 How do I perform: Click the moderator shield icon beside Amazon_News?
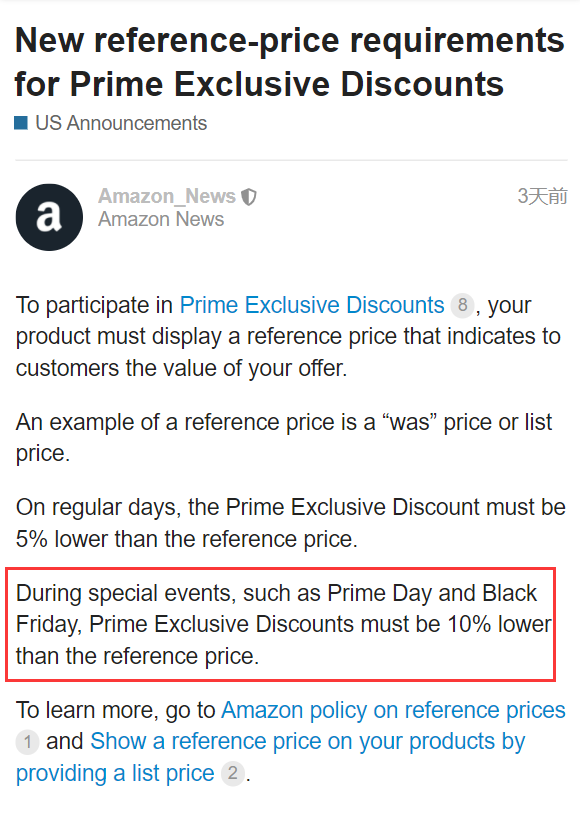[249, 197]
